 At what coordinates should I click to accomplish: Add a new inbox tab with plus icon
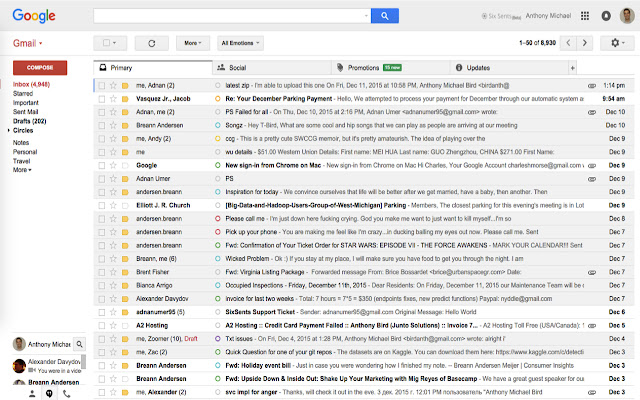click(x=573, y=68)
